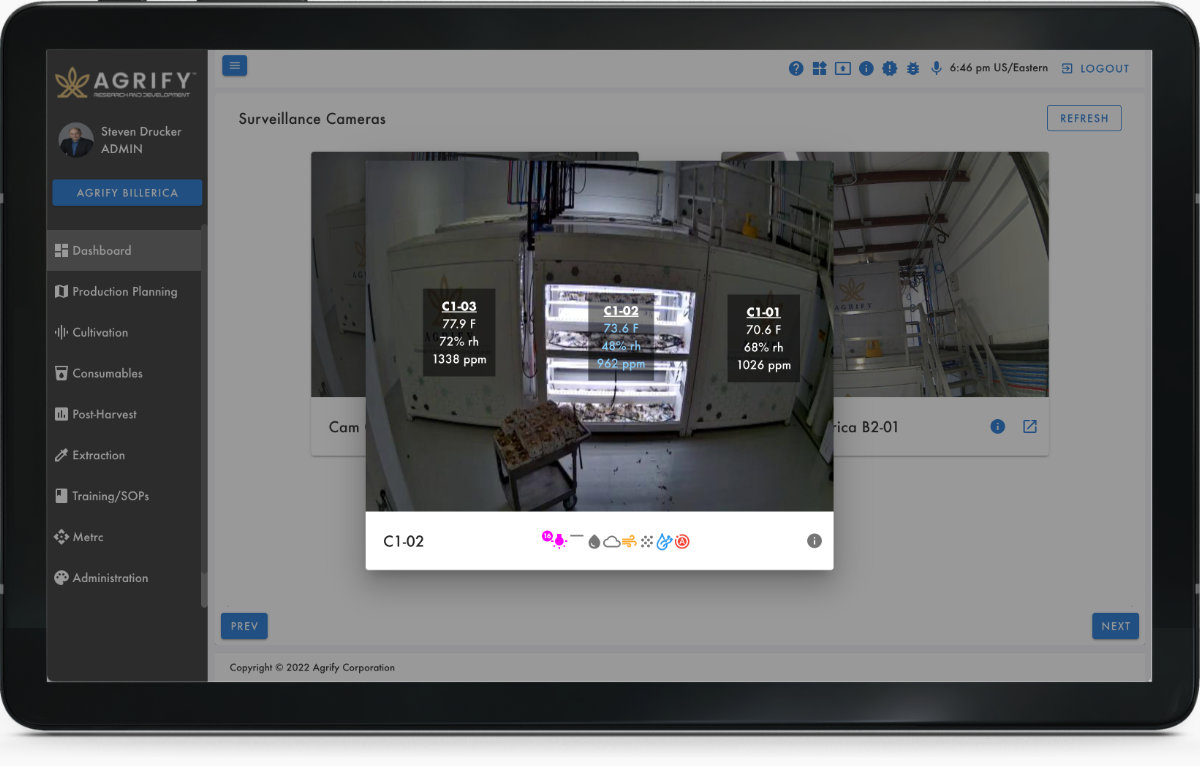Open Cultivation in the sidebar
Image resolution: width=1200 pixels, height=766 pixels.
click(100, 332)
